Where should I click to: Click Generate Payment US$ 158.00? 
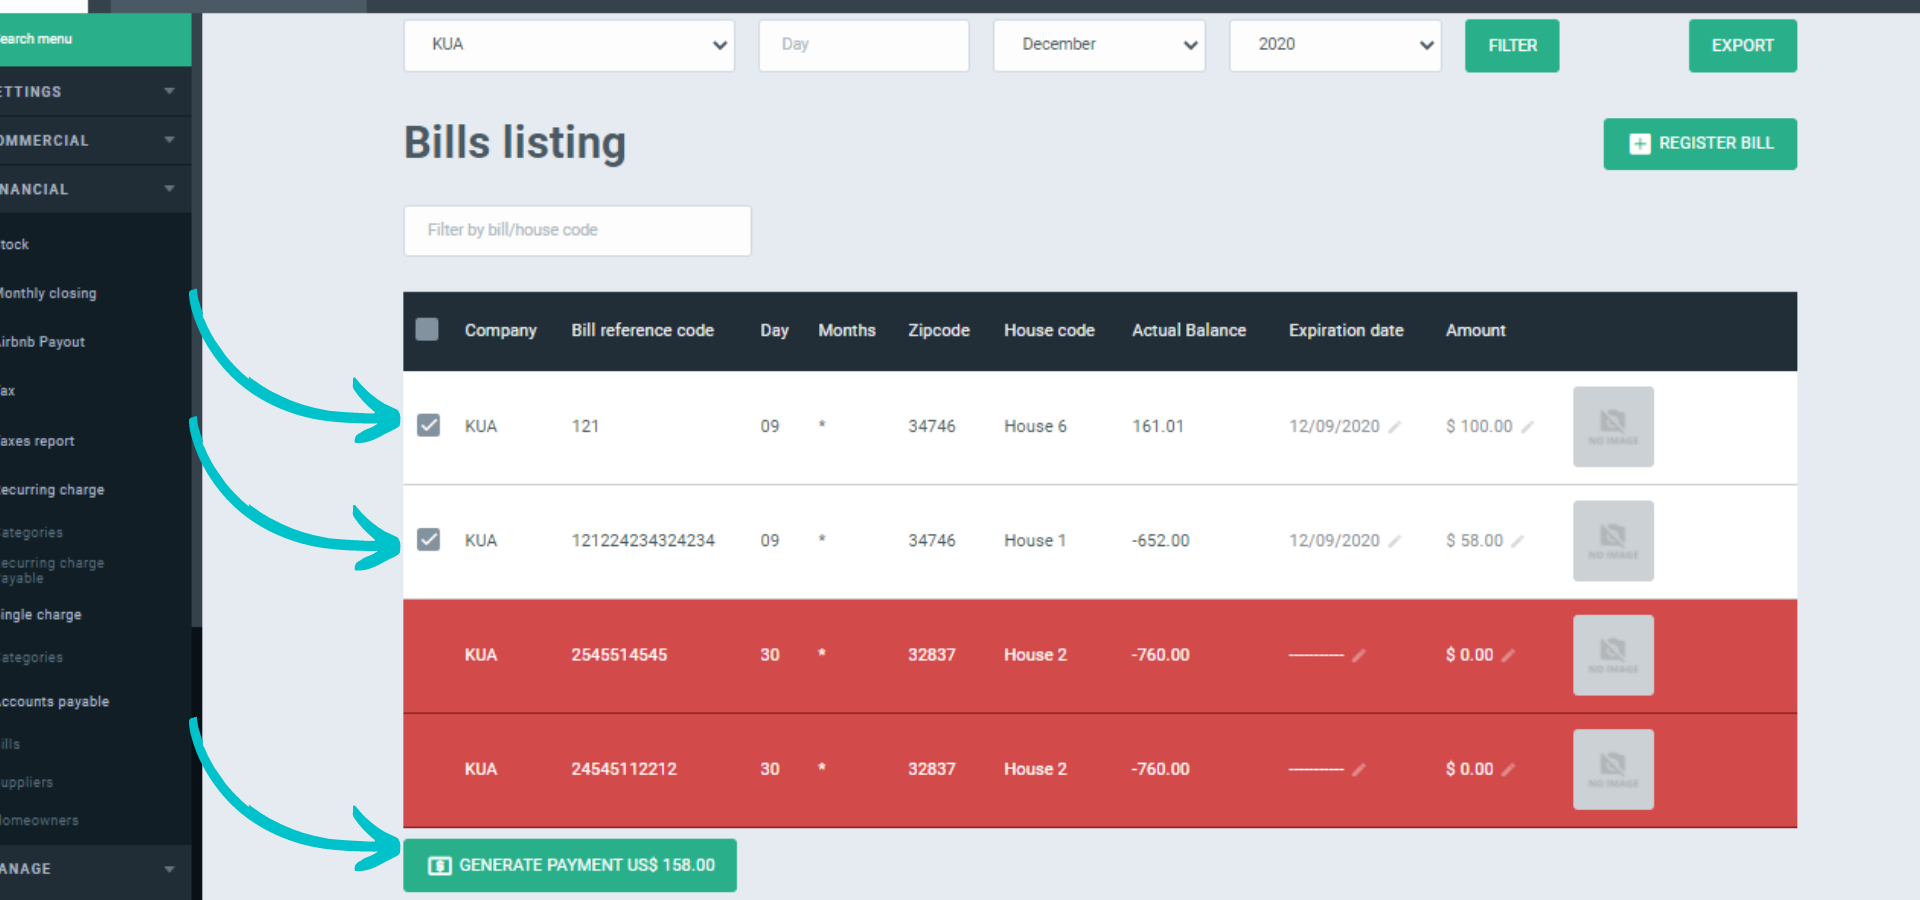pyautogui.click(x=570, y=865)
